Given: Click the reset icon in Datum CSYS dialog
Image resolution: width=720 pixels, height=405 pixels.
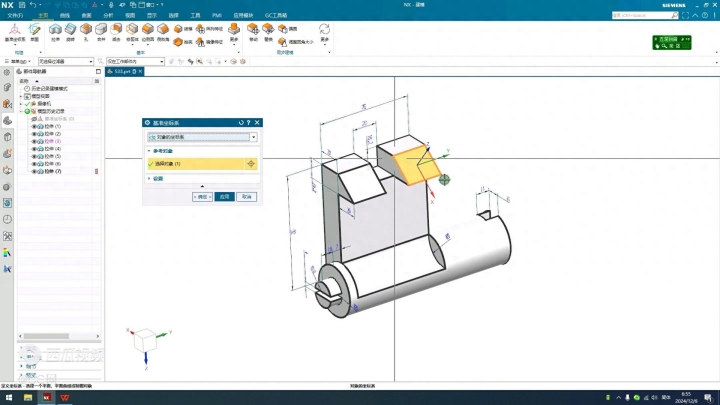Looking at the screenshot, I should pyautogui.click(x=241, y=123).
